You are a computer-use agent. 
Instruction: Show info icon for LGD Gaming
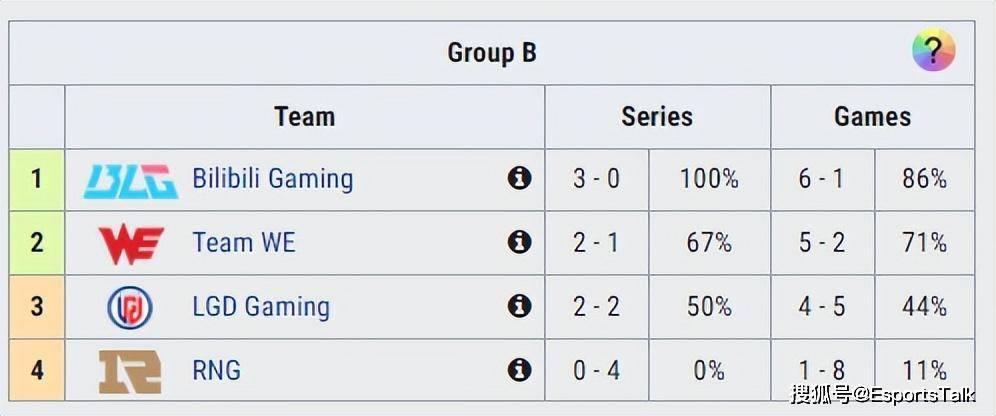(519, 306)
